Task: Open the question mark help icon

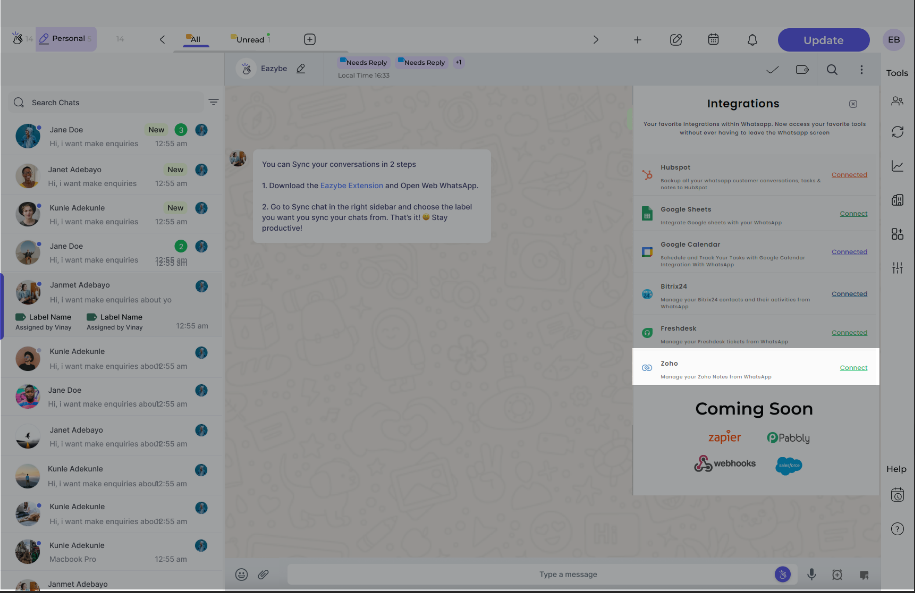Action: pos(897,529)
